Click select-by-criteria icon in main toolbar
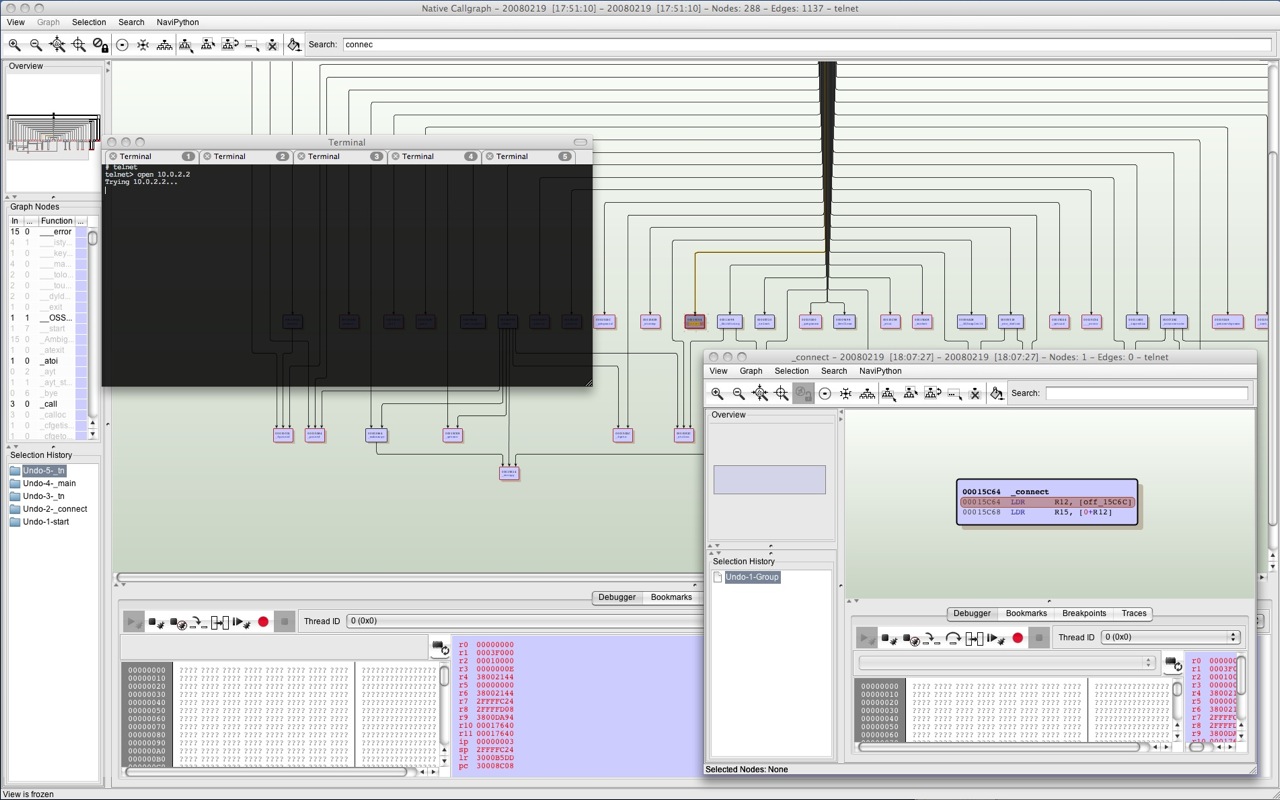The image size is (1280, 800). tap(251, 44)
